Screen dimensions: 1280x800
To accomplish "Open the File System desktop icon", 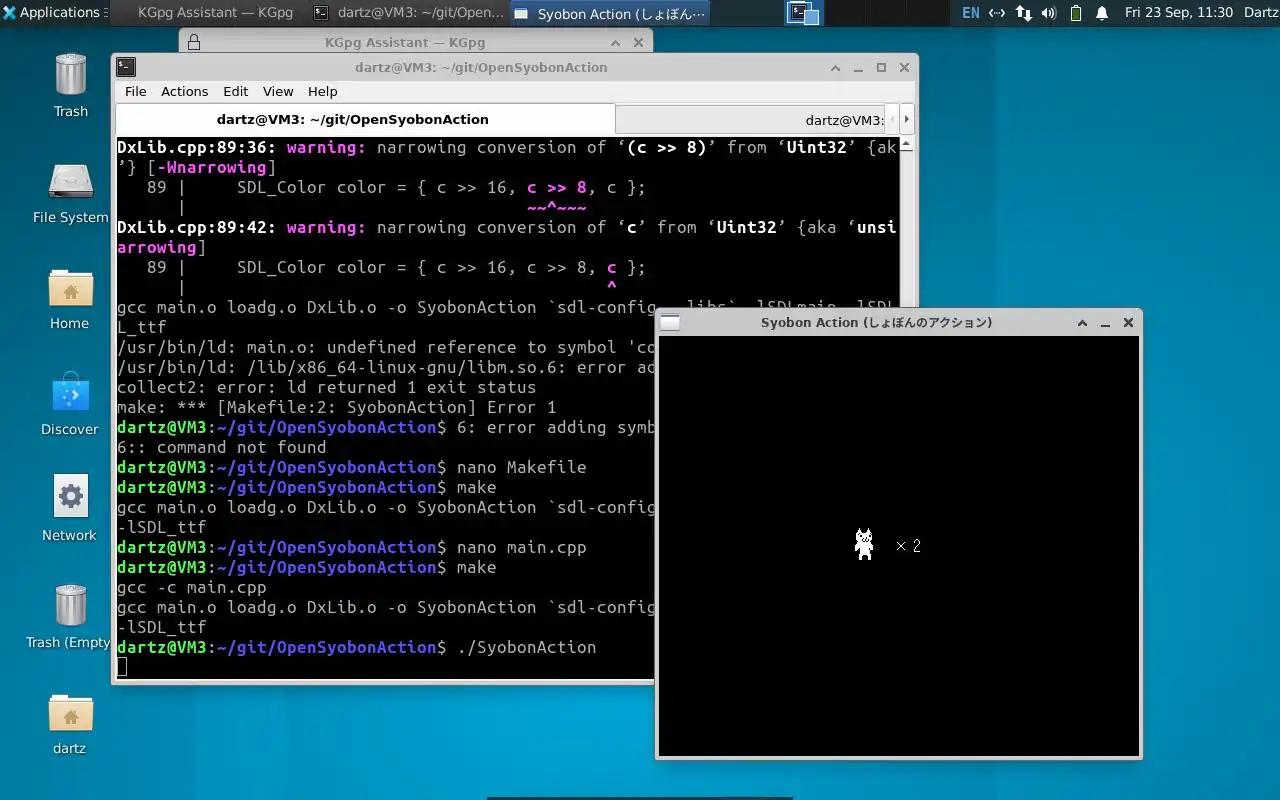I will [x=70, y=192].
